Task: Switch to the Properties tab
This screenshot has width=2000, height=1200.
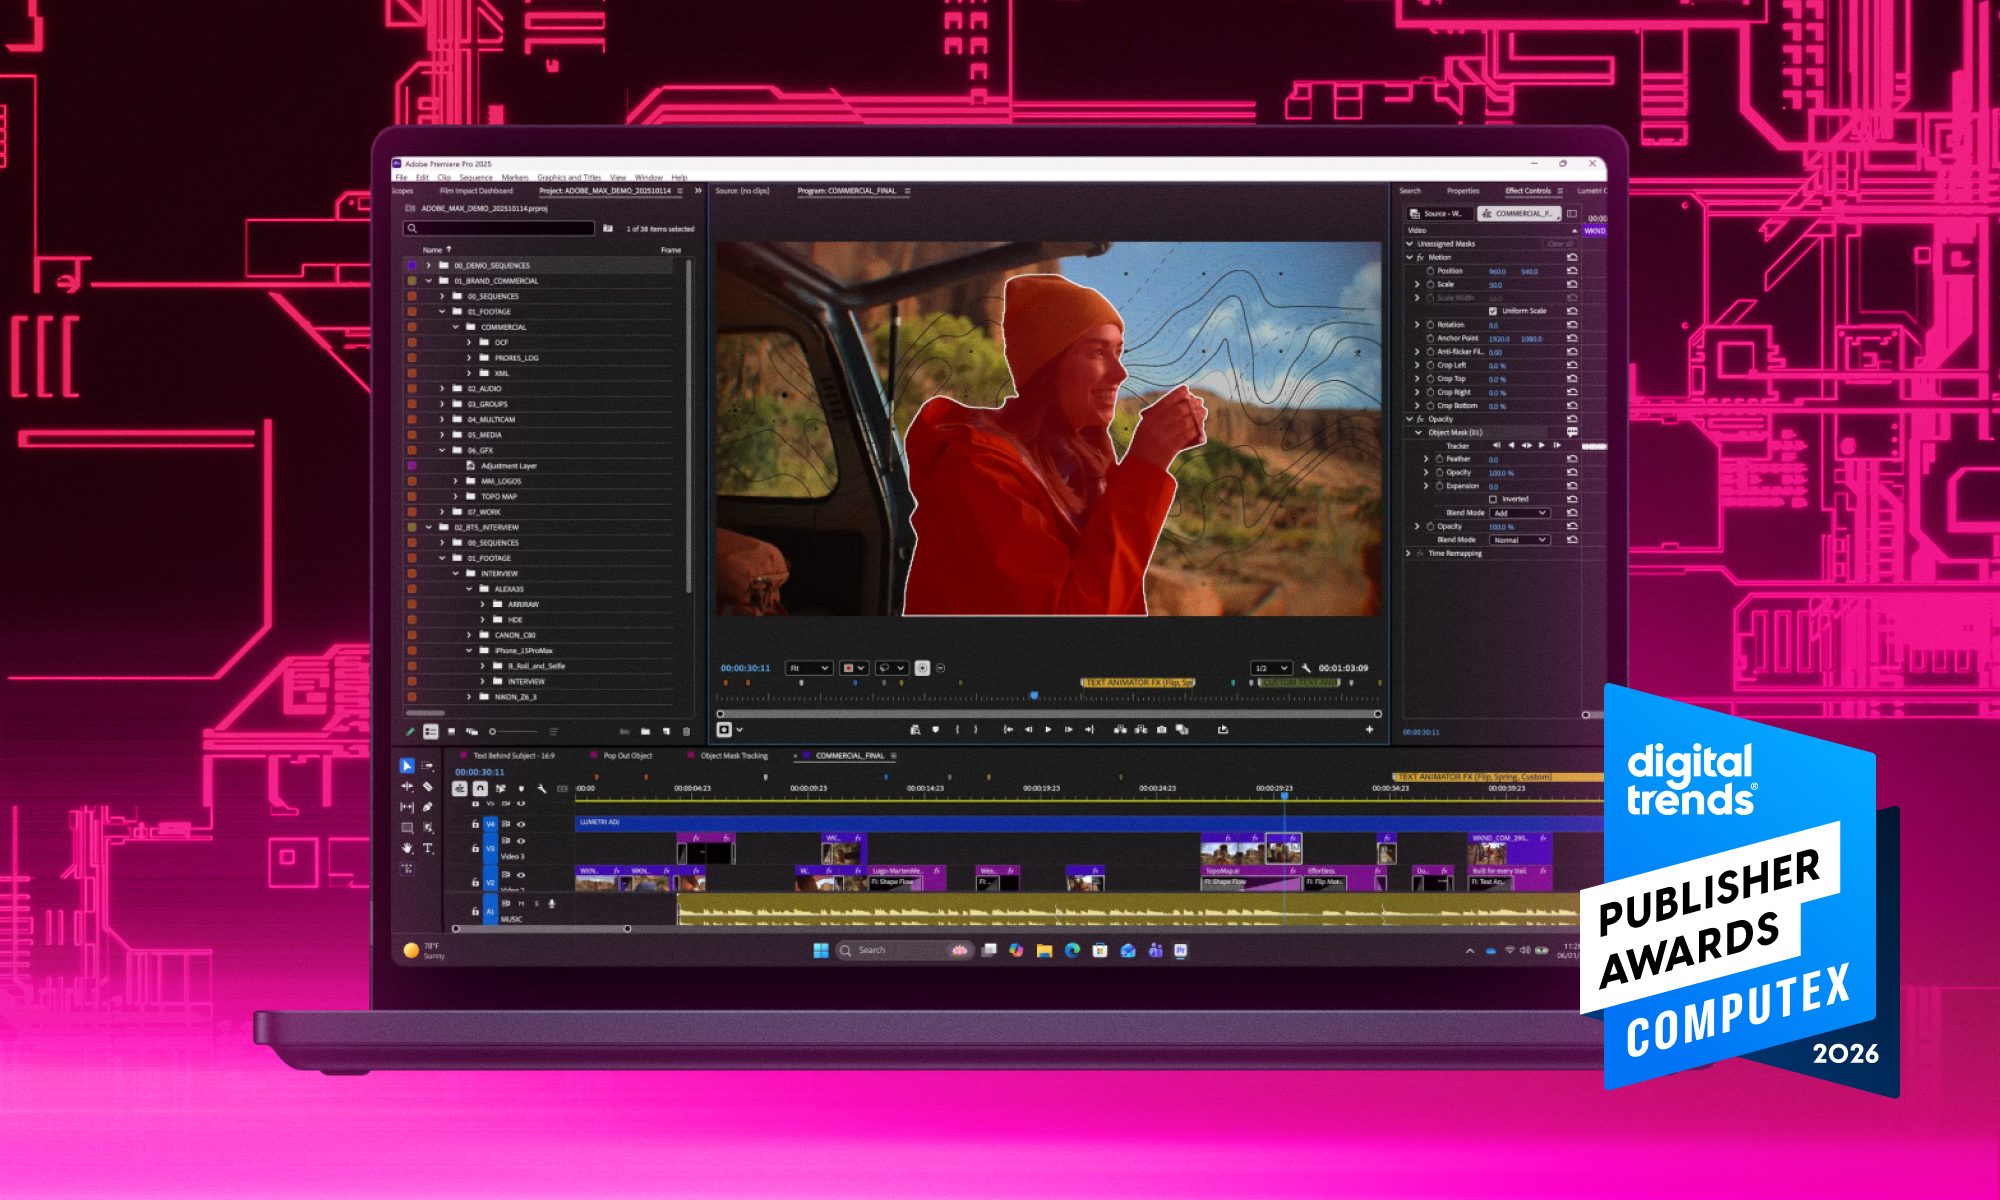Action: [1463, 191]
